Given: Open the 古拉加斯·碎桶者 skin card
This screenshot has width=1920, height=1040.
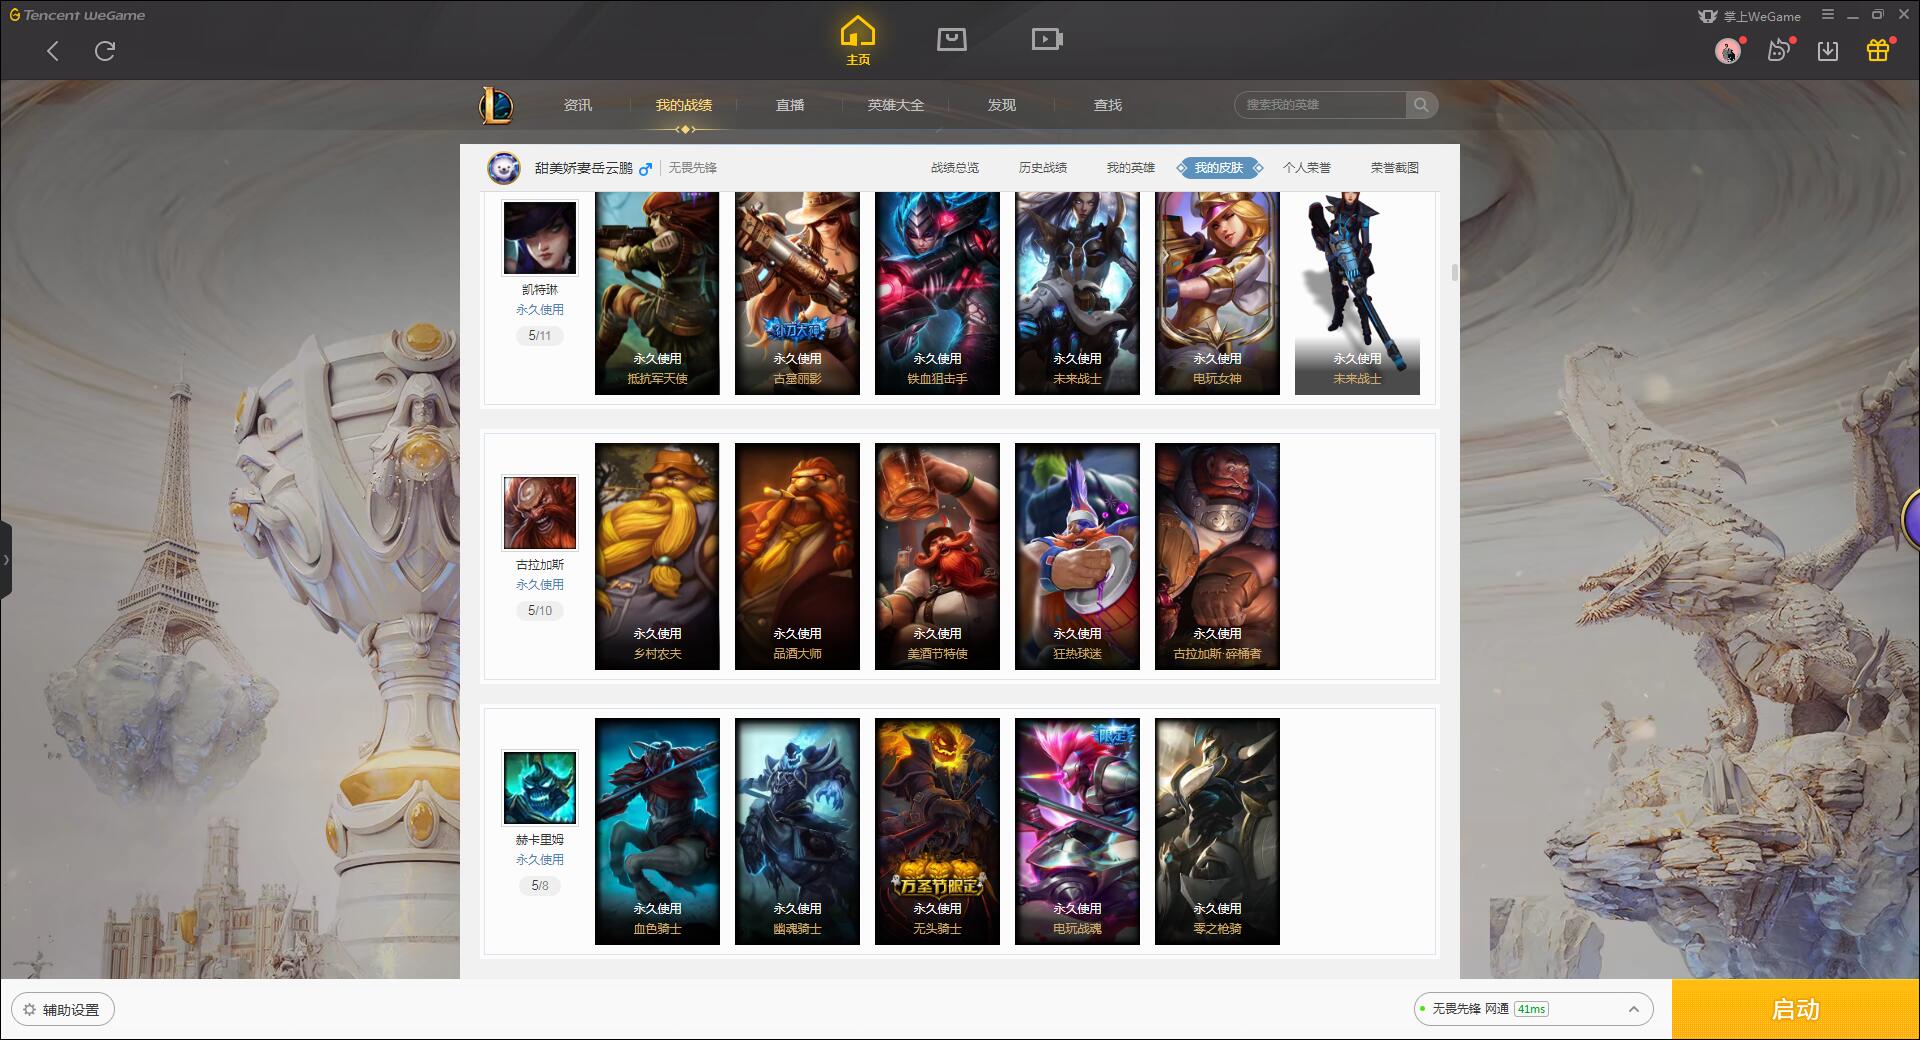Looking at the screenshot, I should click(x=1217, y=556).
